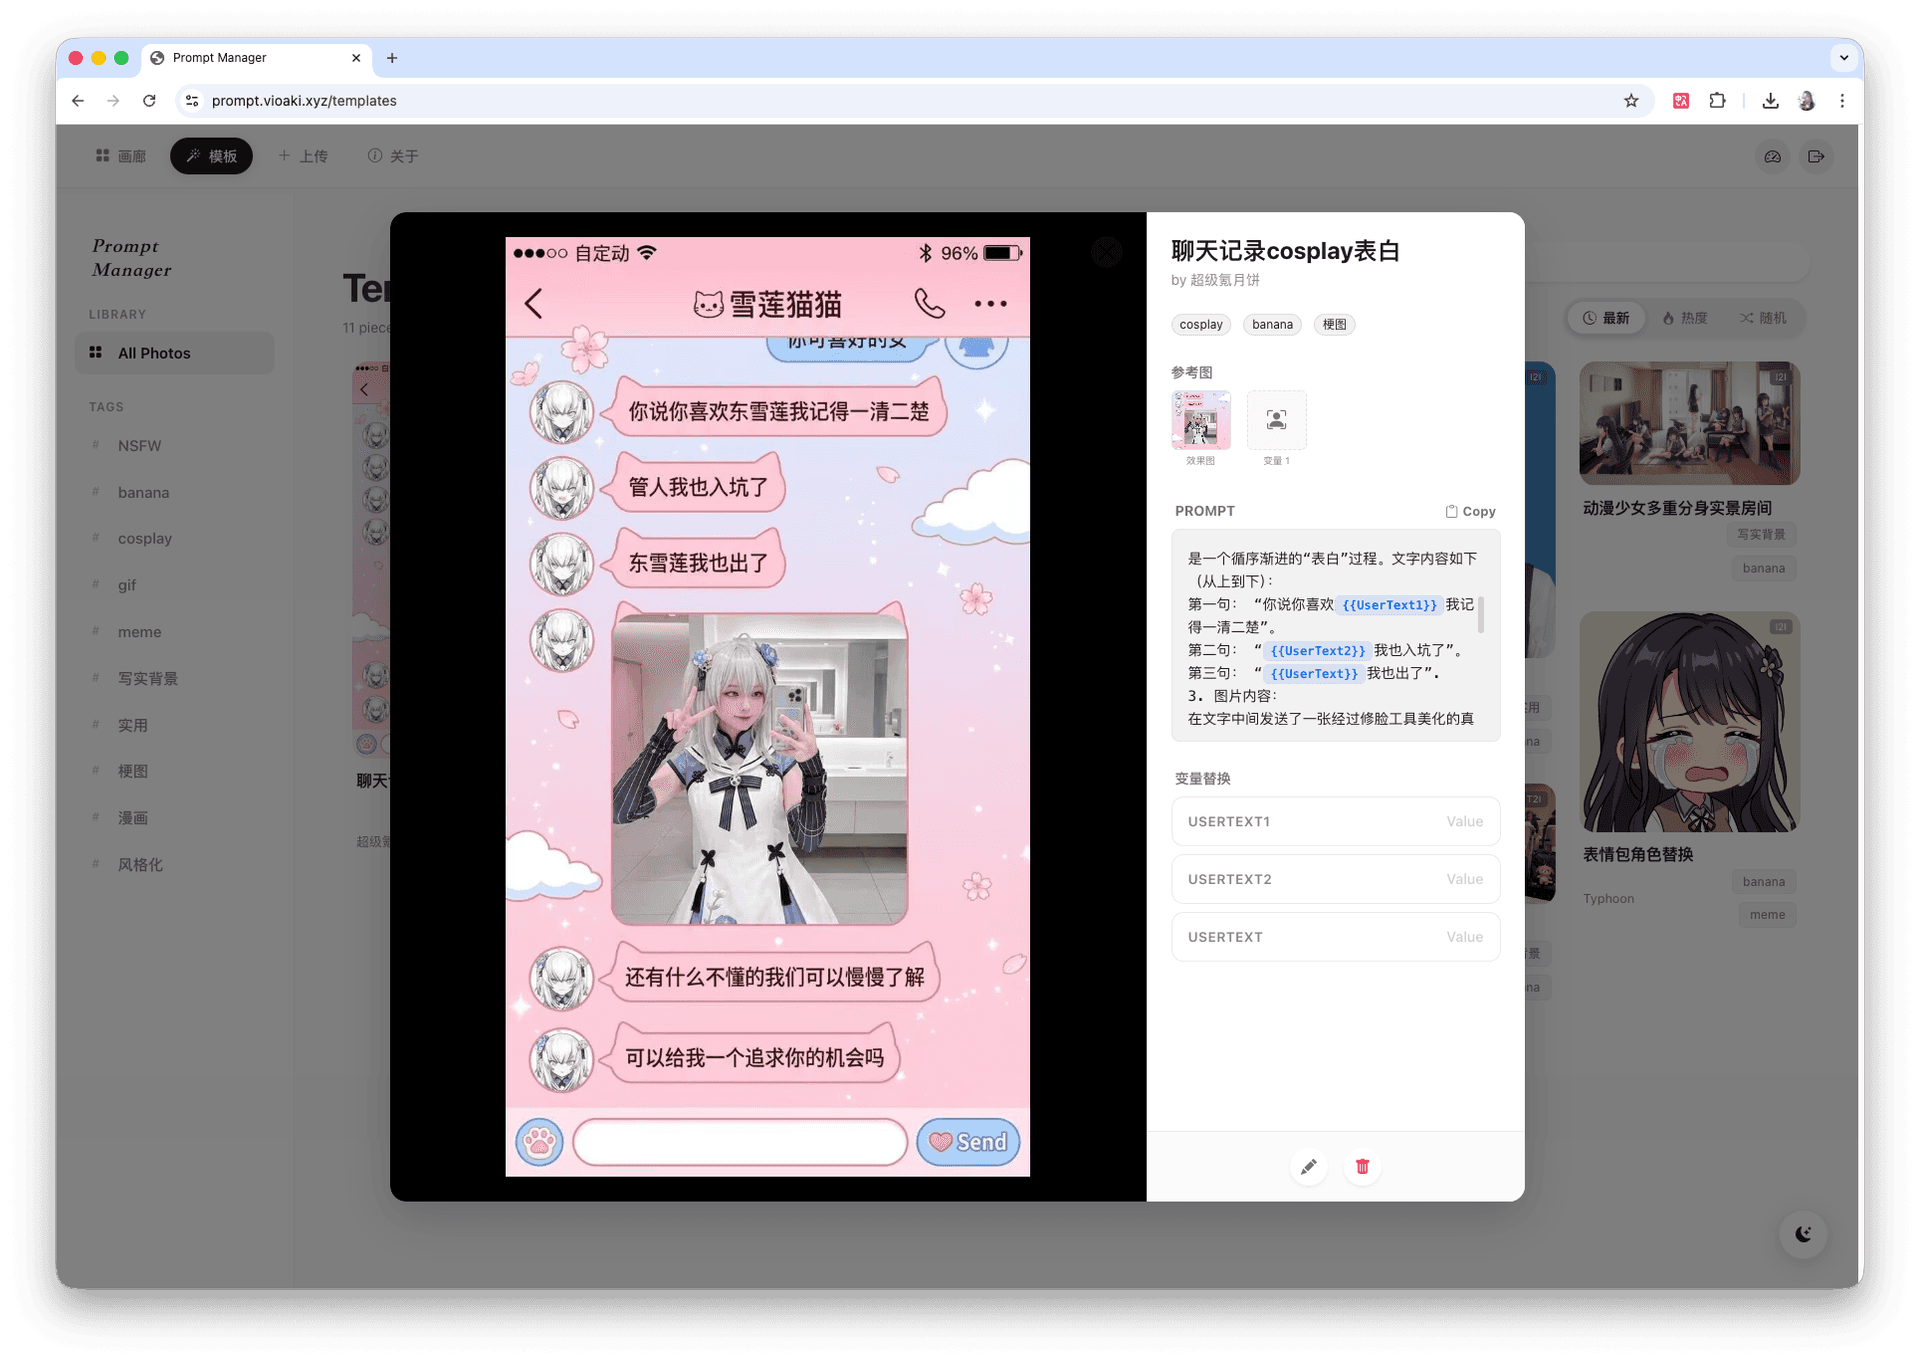Focus the USERTEXT1 value field
This screenshot has width=1920, height=1363.
tap(1336, 821)
